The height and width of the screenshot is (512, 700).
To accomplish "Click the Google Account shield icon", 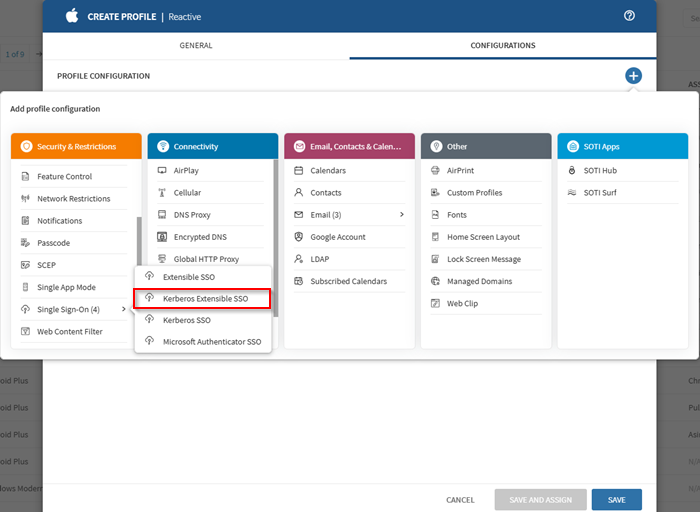I will [300, 237].
